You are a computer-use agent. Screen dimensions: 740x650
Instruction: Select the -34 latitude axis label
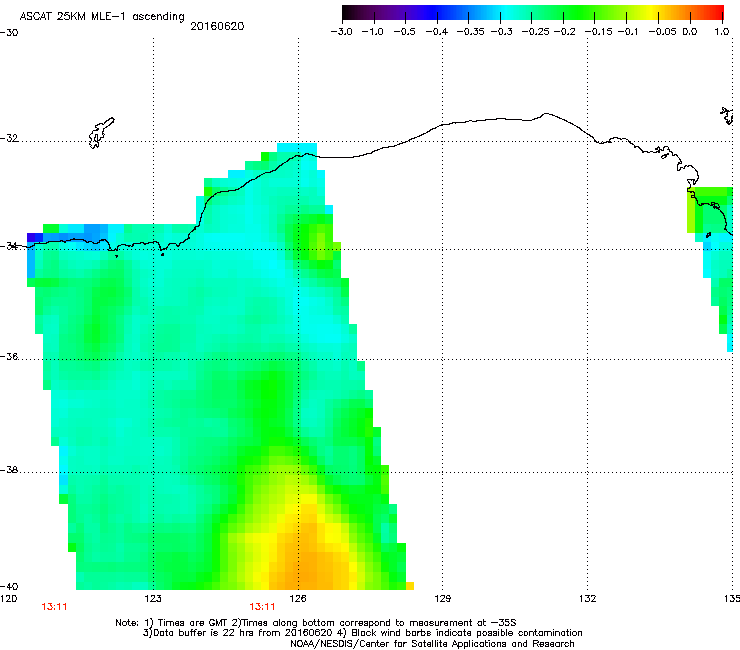(x=9, y=246)
